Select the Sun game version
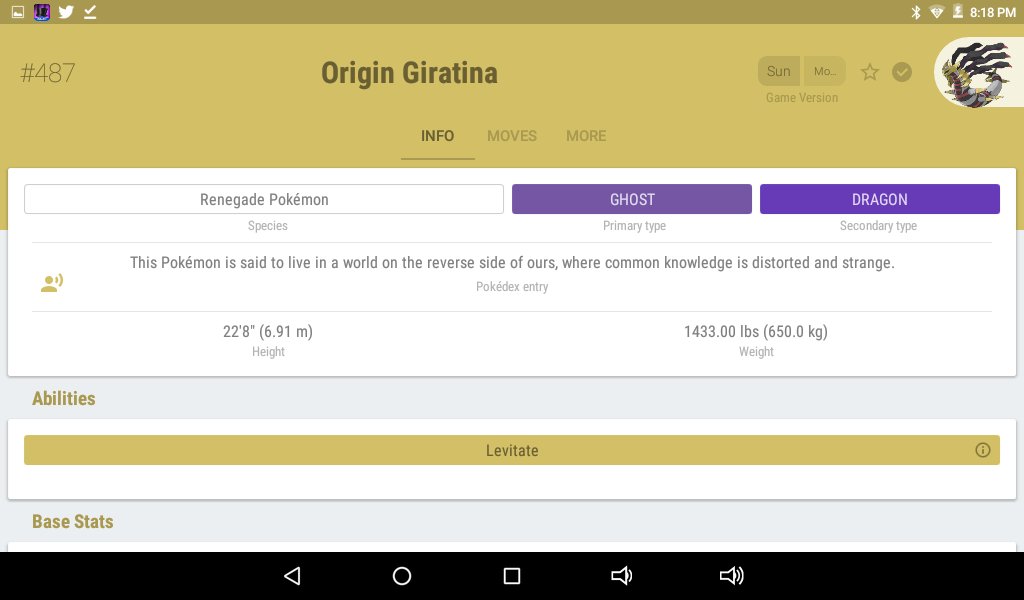Screen dimensions: 1024x600 coord(778,71)
